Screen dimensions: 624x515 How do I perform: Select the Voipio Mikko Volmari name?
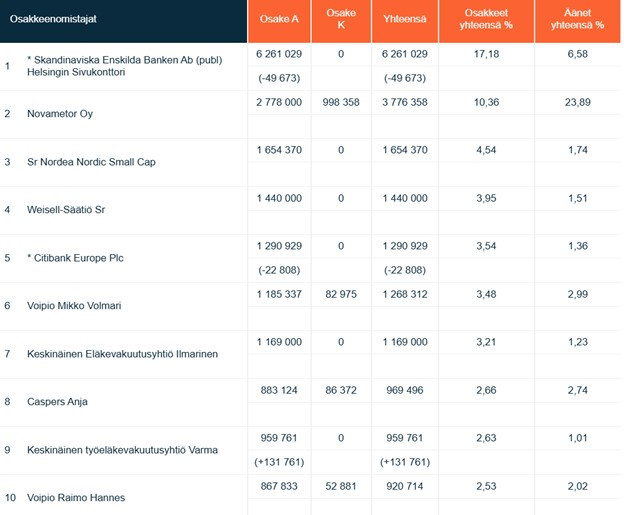pos(74,306)
